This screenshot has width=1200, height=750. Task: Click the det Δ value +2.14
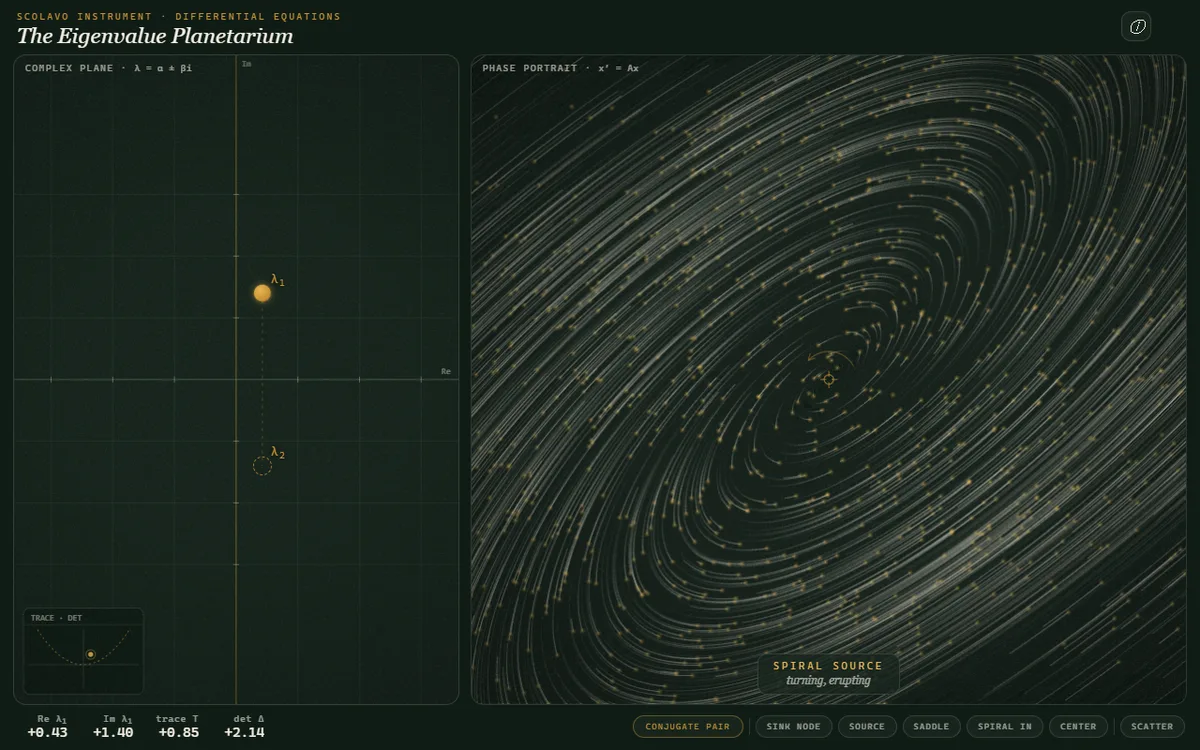[x=244, y=732]
